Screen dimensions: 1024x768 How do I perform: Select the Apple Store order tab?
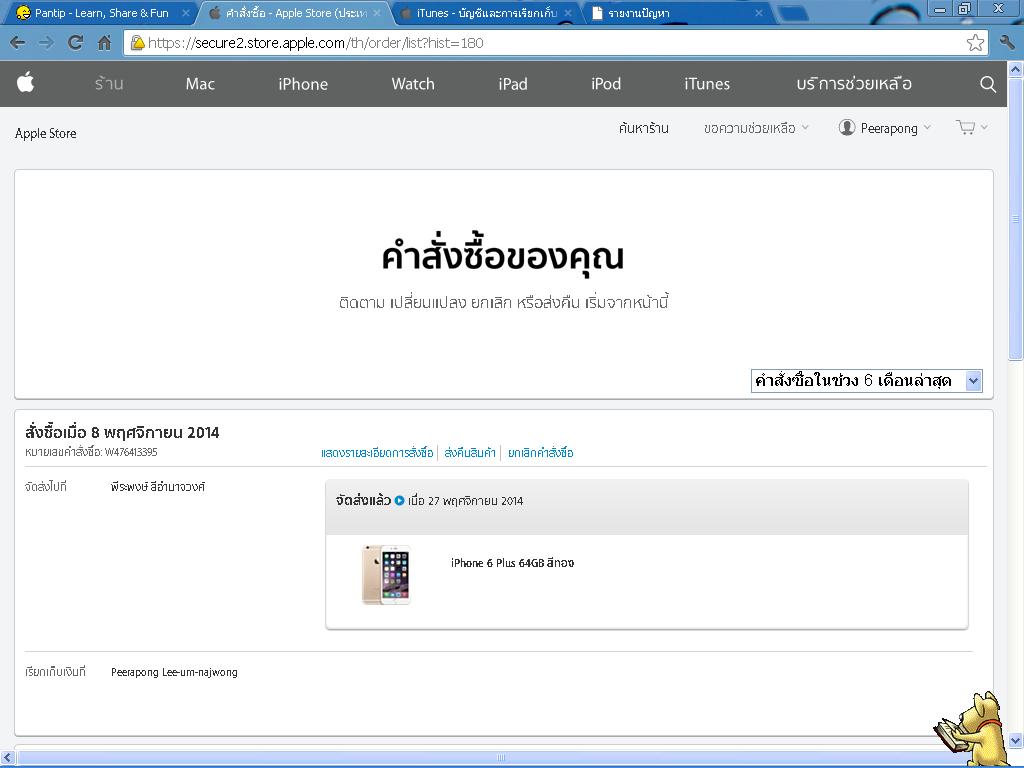pyautogui.click(x=294, y=13)
